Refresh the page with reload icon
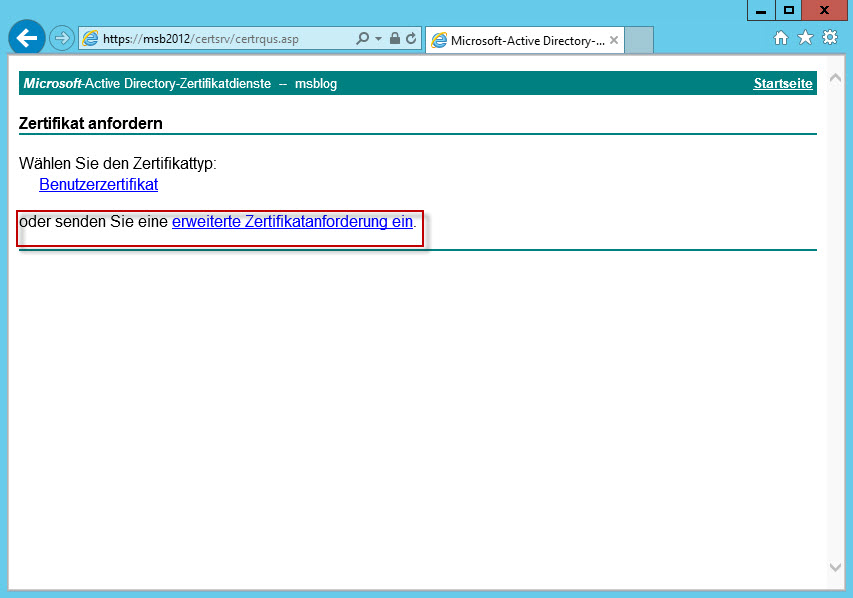 pyautogui.click(x=411, y=38)
